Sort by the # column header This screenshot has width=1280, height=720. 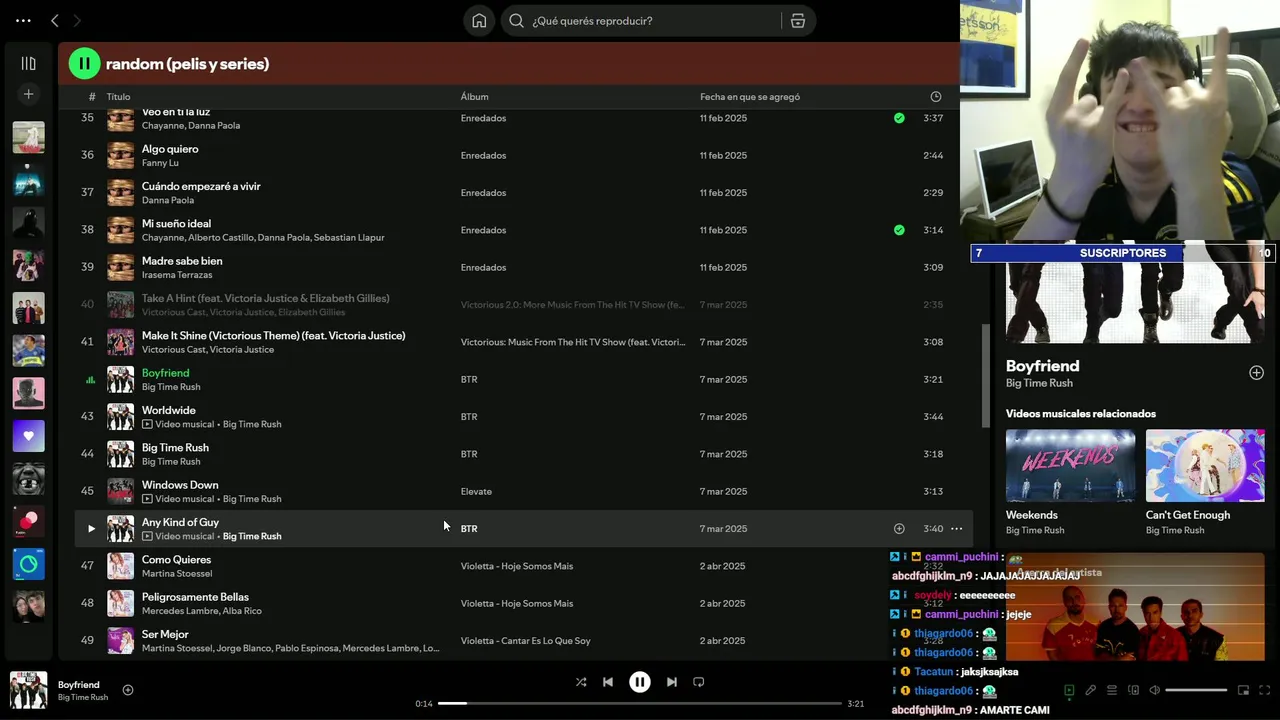[92, 97]
